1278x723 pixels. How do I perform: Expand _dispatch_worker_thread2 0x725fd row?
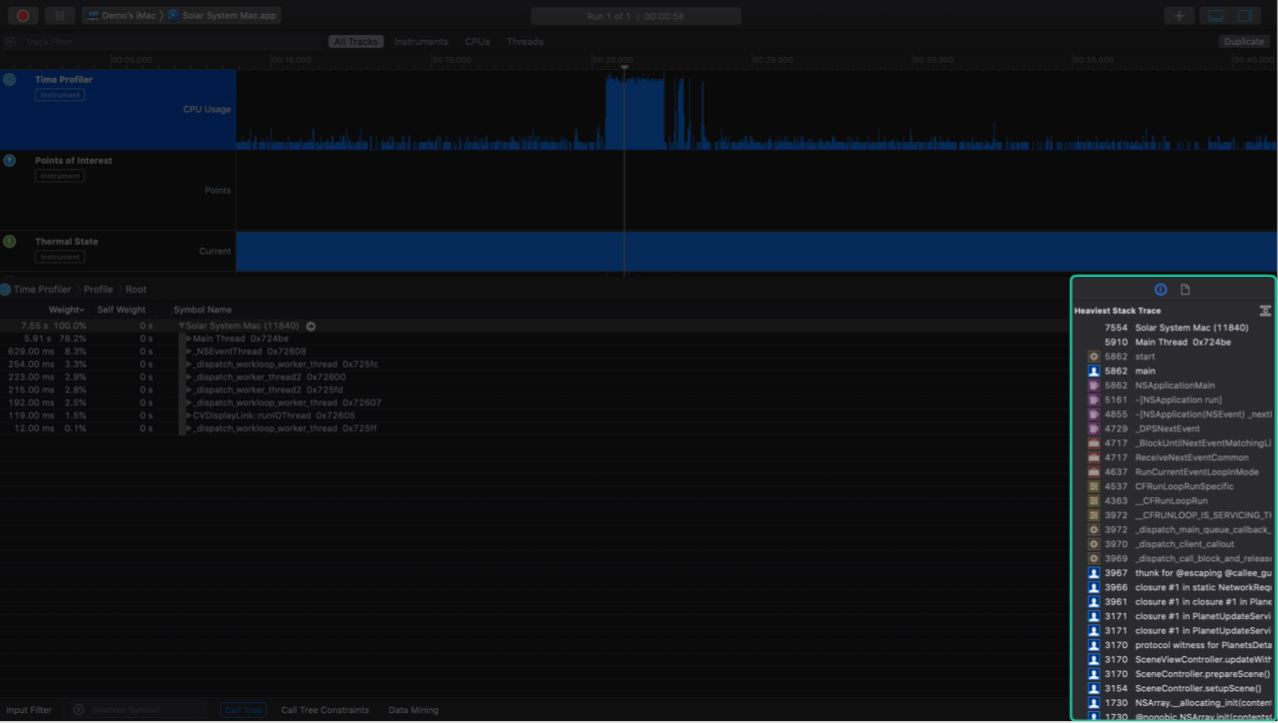189,390
